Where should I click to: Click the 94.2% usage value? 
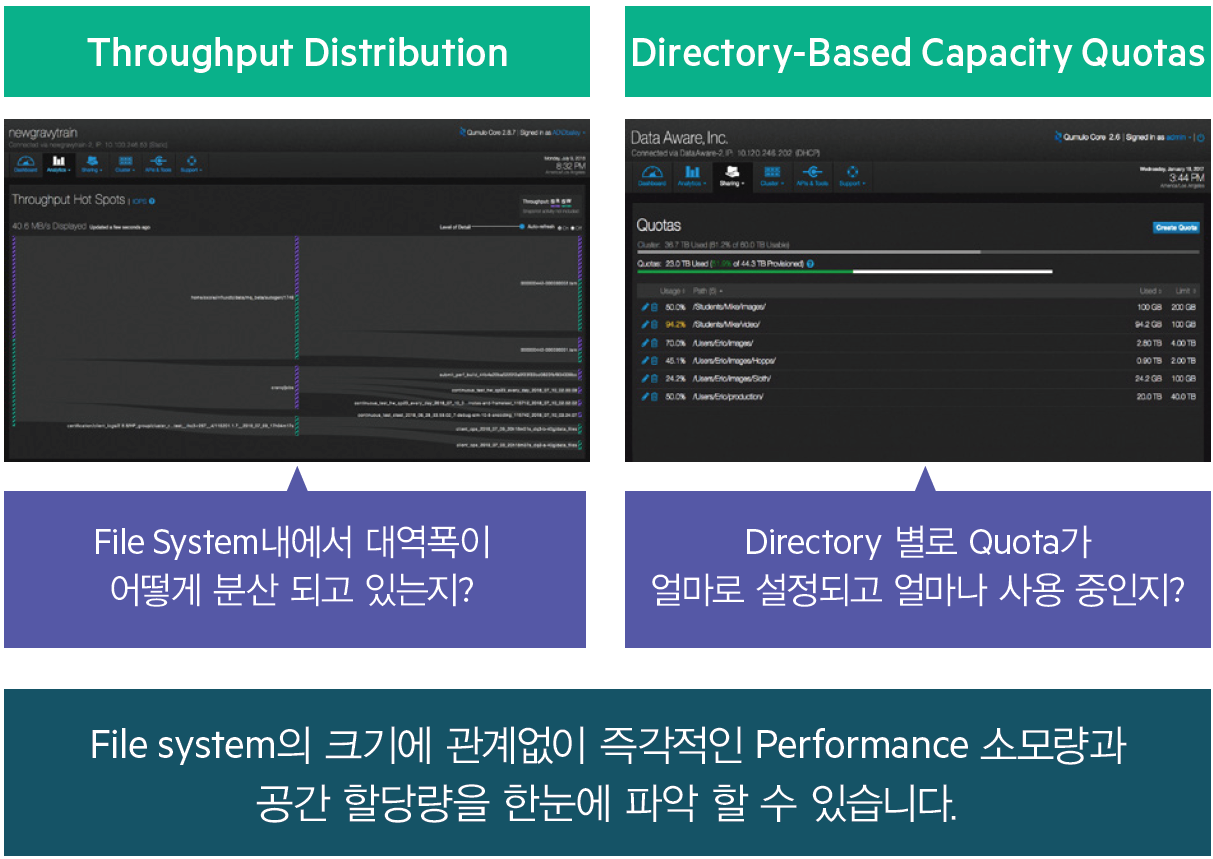tap(675, 325)
